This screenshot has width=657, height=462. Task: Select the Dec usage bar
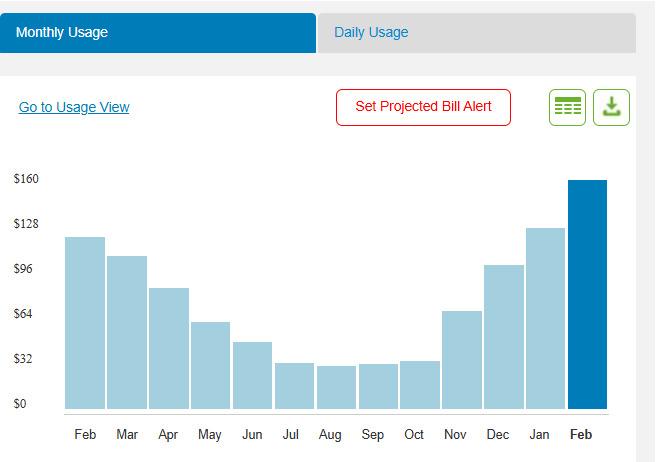click(504, 337)
